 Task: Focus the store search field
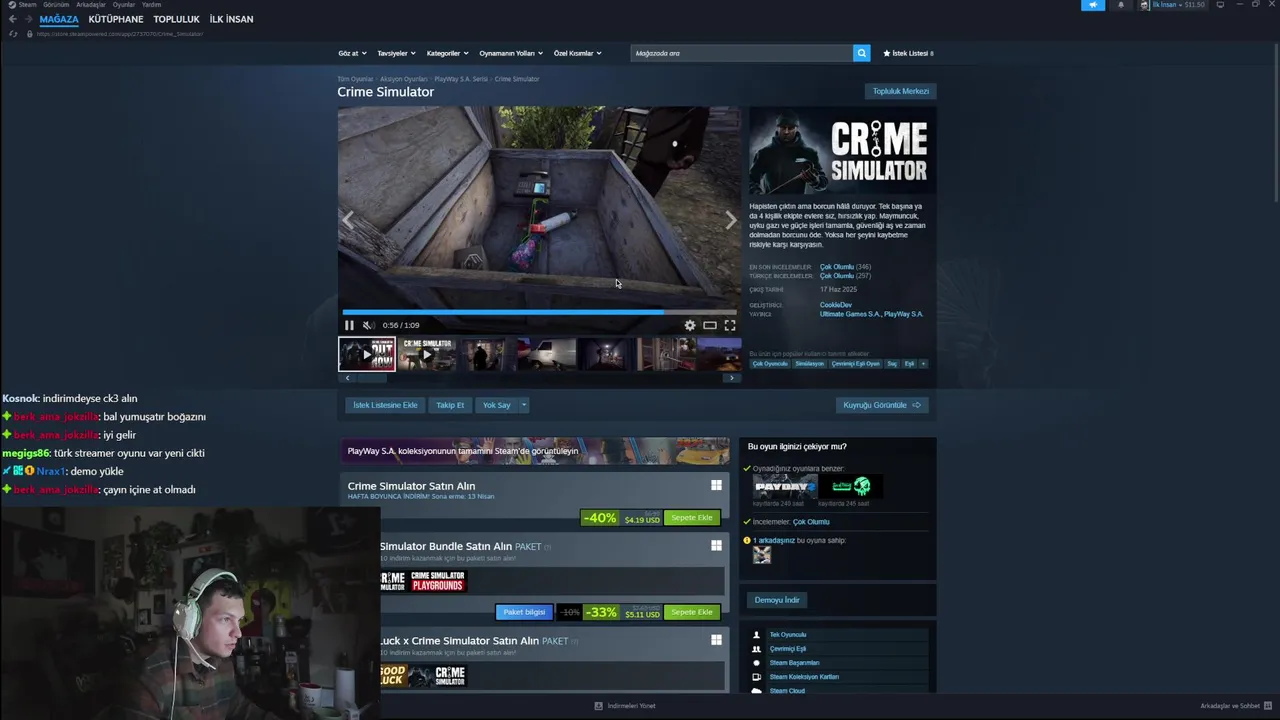[x=741, y=53]
